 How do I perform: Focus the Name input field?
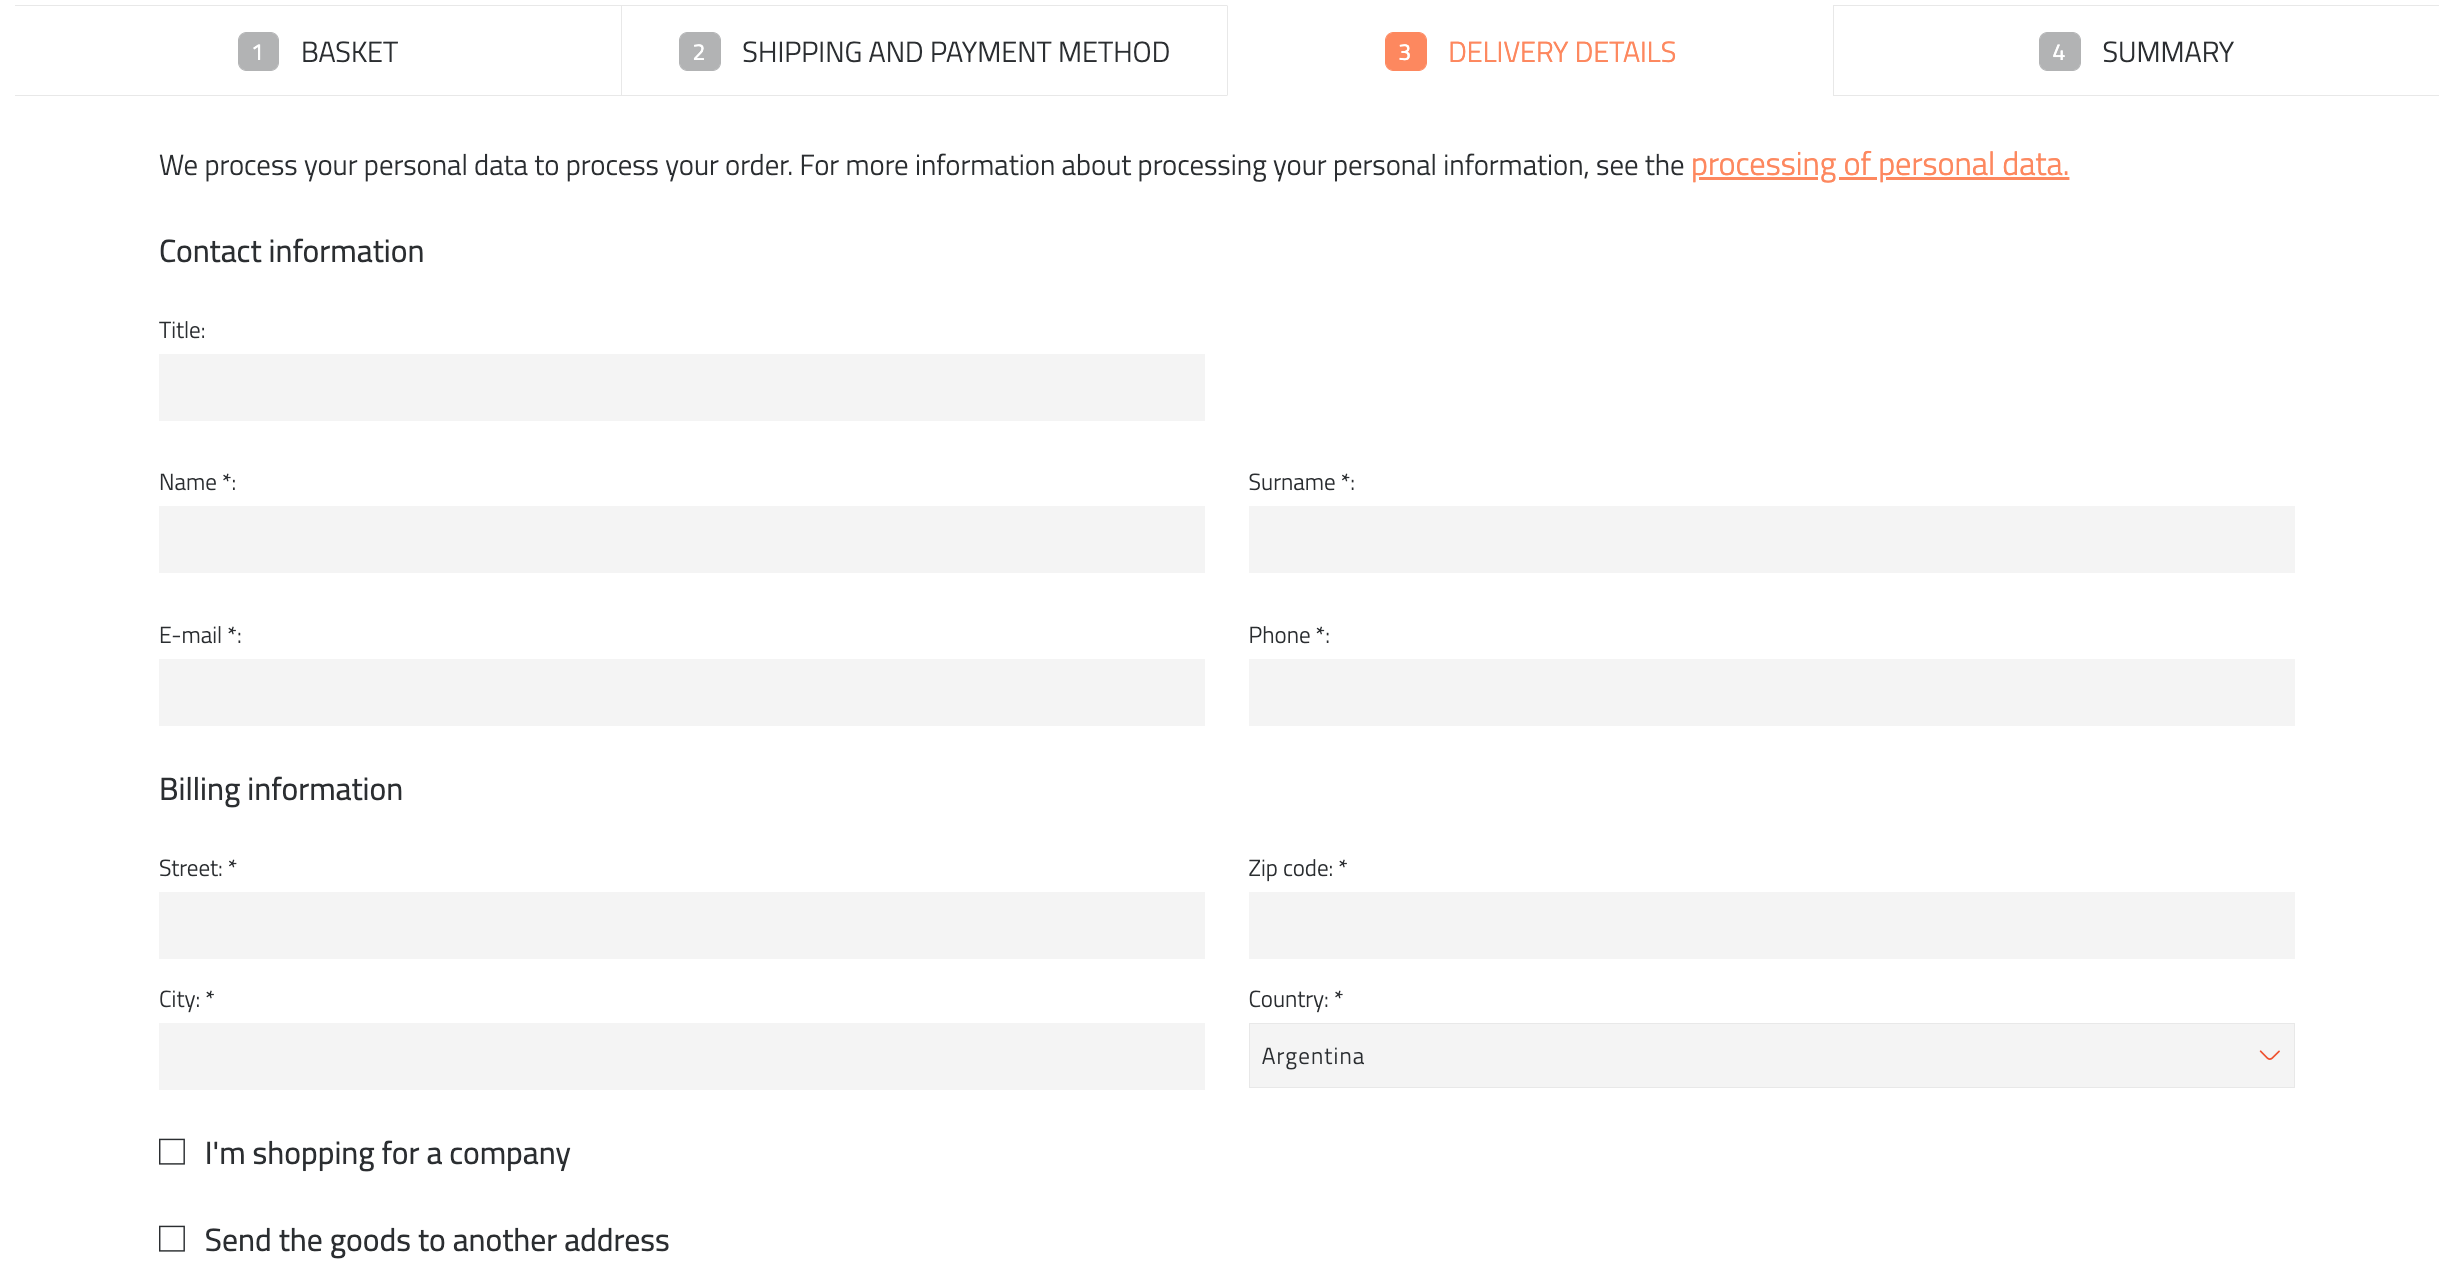pyautogui.click(x=681, y=540)
